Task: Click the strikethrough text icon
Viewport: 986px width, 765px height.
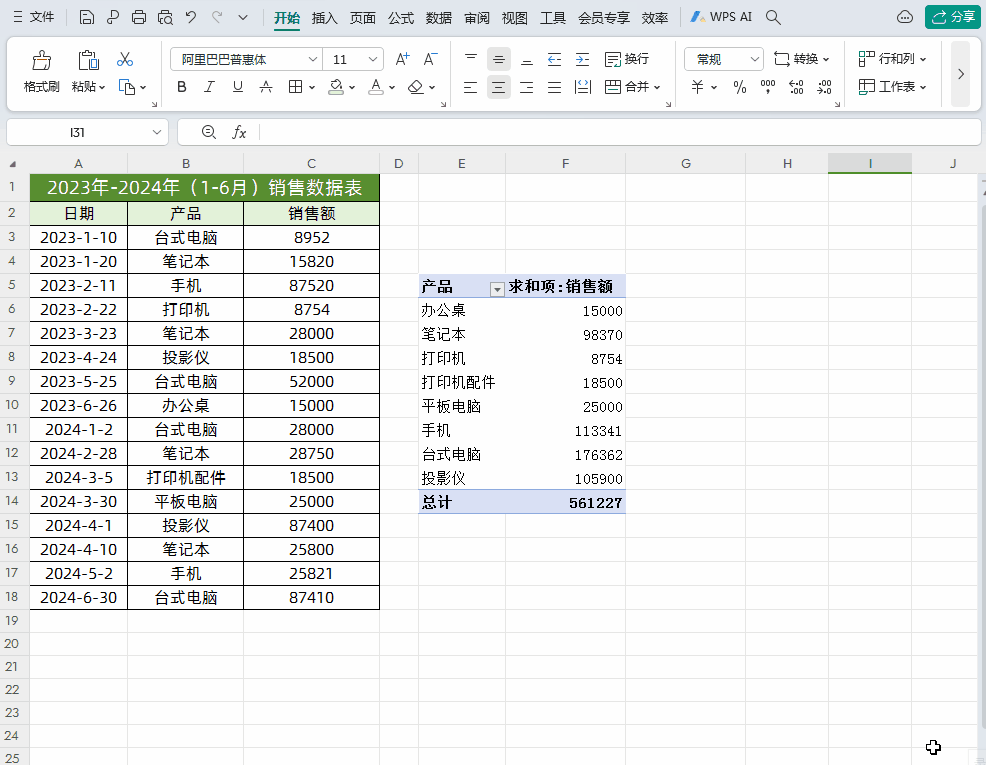Action: coord(266,87)
